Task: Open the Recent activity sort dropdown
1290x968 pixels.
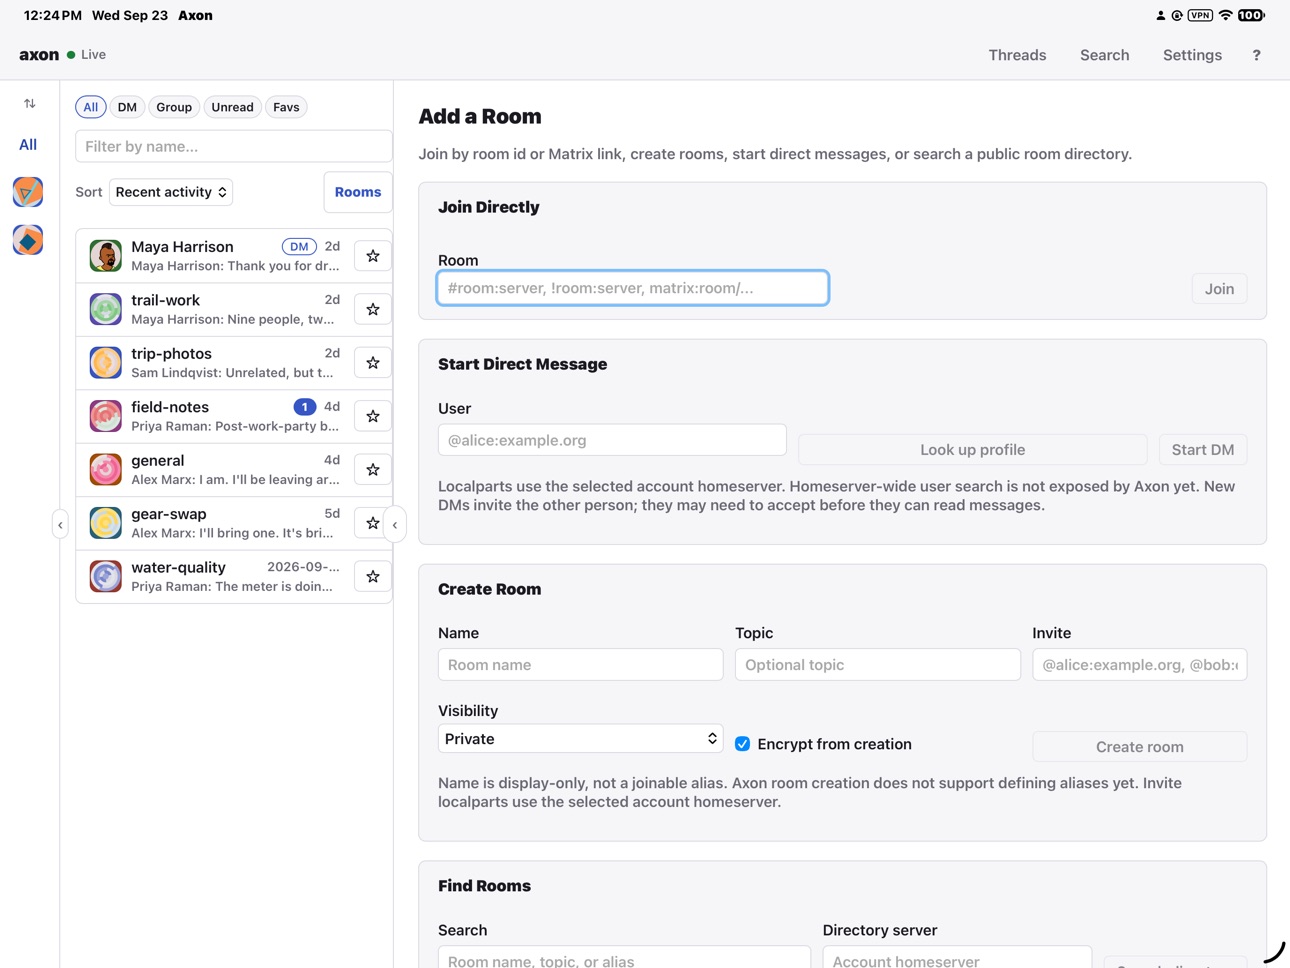Action: pyautogui.click(x=171, y=192)
